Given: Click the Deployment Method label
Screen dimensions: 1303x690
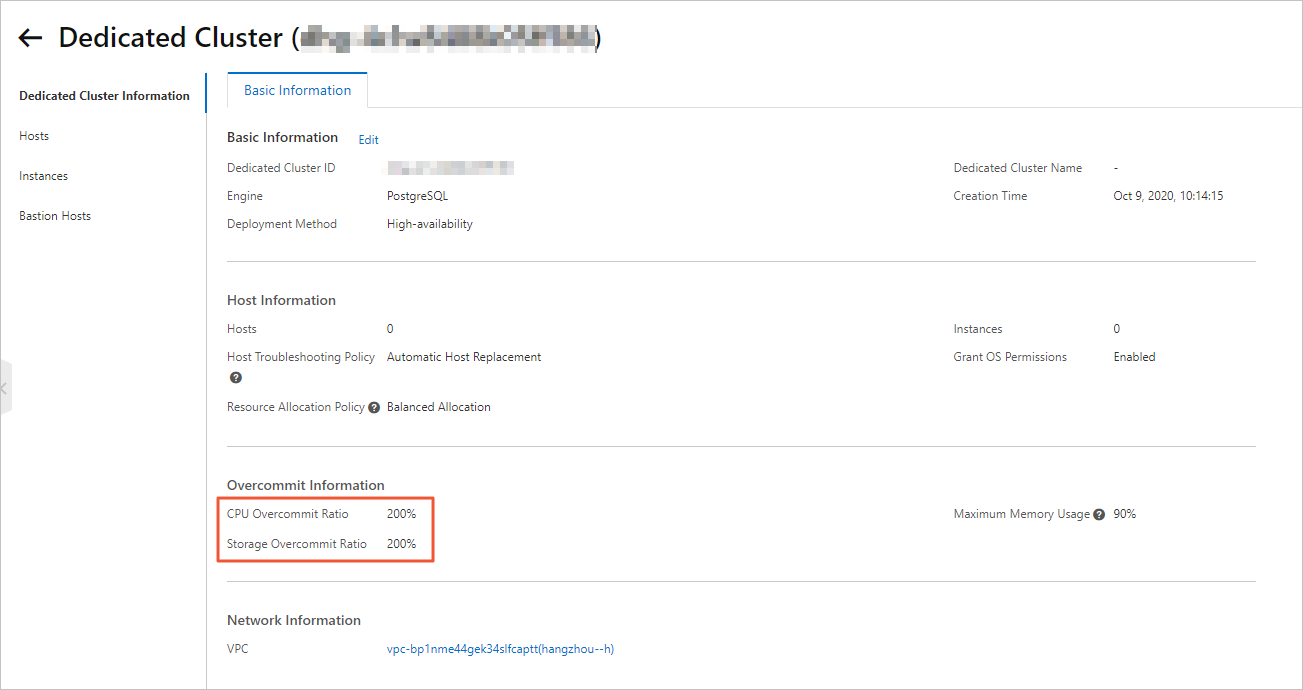Looking at the screenshot, I should (282, 224).
